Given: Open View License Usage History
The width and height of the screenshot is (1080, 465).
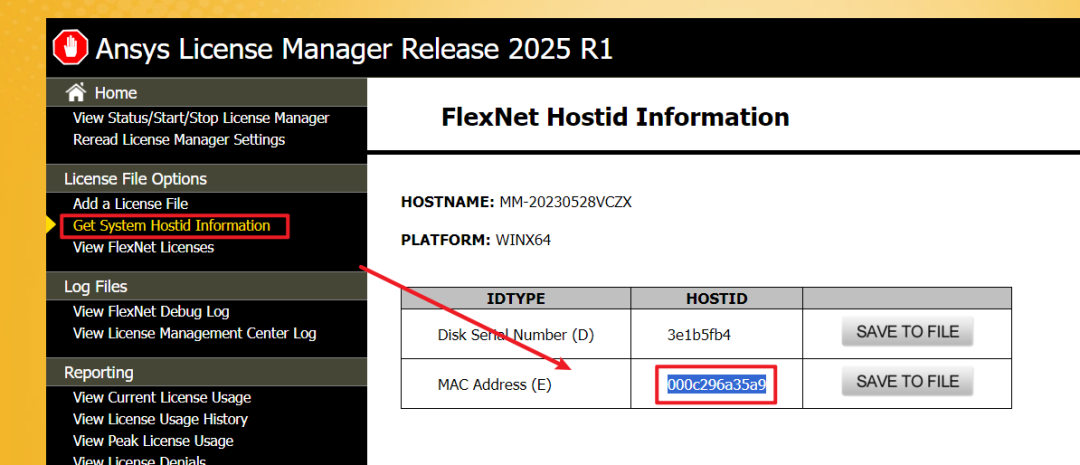Looking at the screenshot, I should pyautogui.click(x=160, y=419).
